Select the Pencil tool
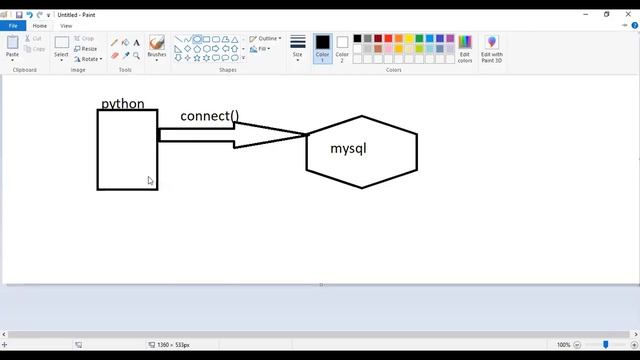Viewport: 640px width, 360px height. [114, 42]
